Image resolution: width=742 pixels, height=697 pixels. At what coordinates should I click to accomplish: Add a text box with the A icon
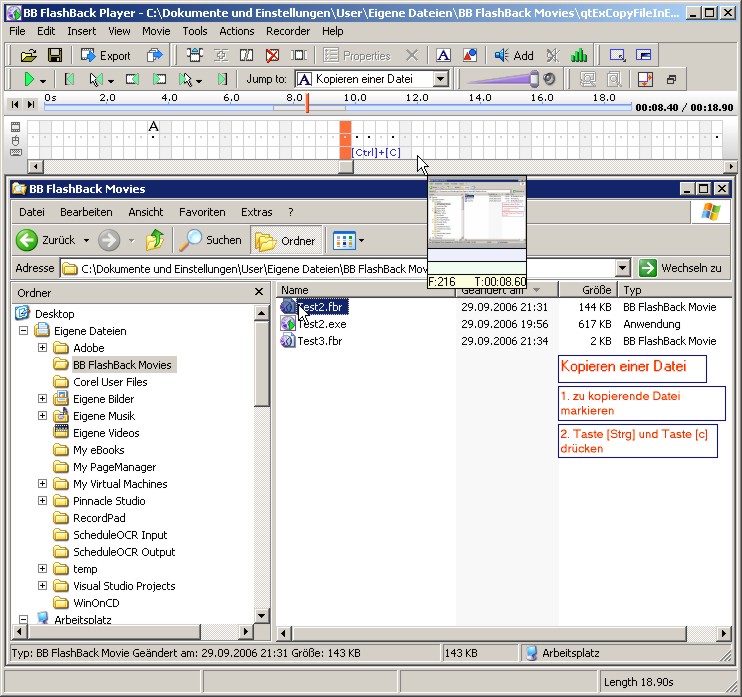pos(443,55)
